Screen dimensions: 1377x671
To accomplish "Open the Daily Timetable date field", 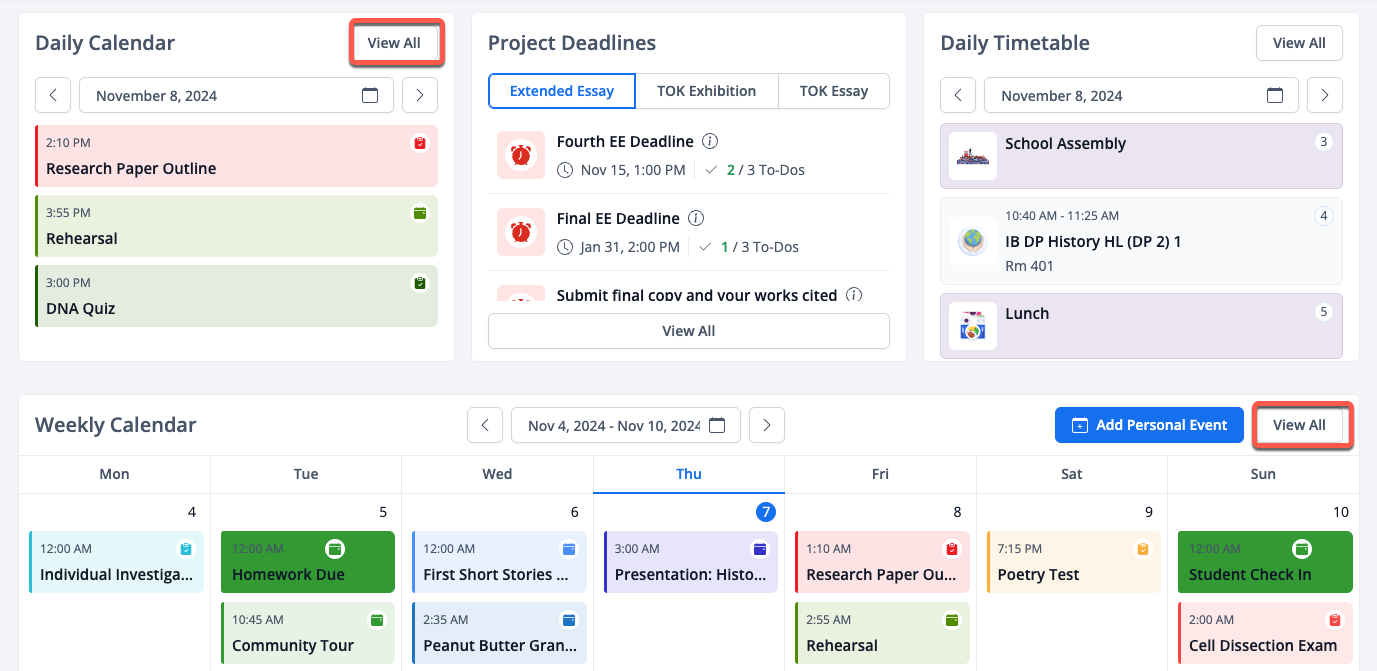I will tap(1140, 96).
